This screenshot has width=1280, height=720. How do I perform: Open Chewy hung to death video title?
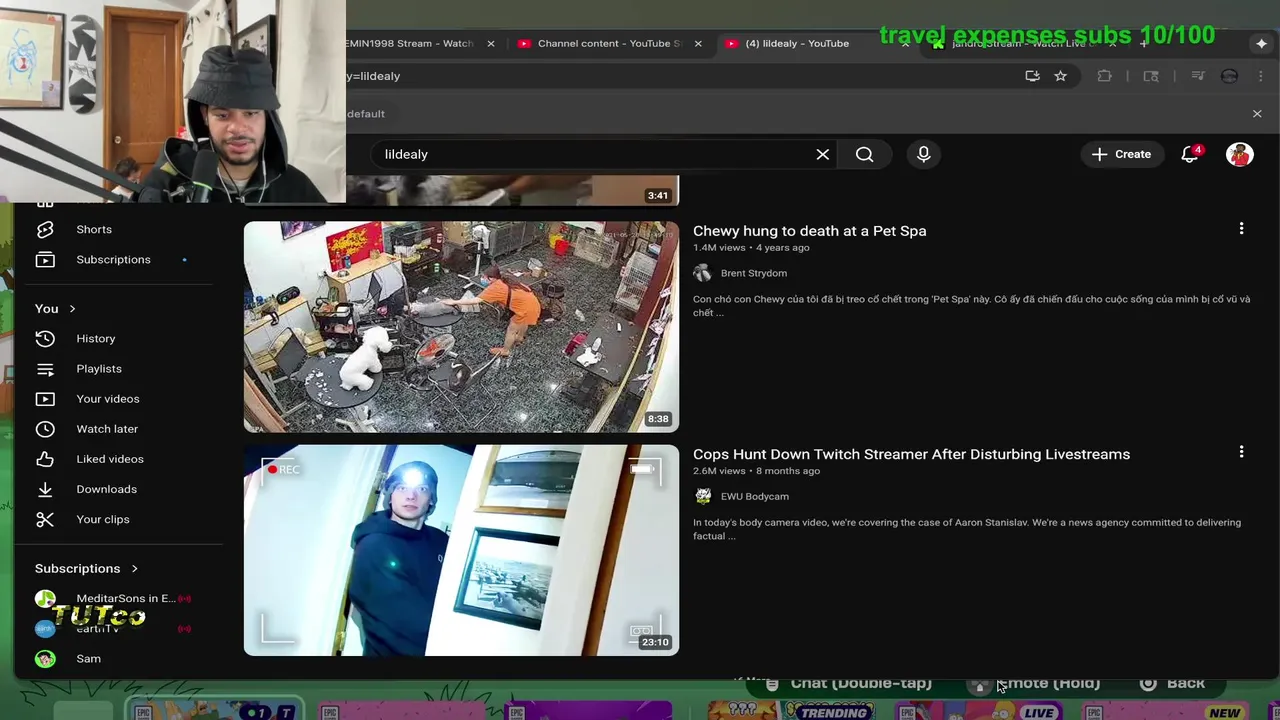809,230
